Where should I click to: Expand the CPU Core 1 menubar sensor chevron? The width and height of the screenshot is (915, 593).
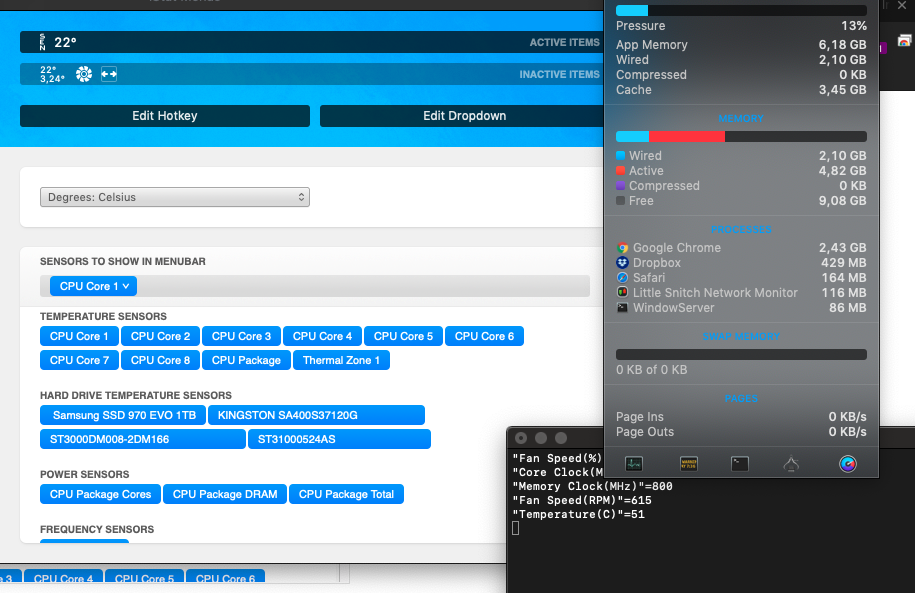click(x=126, y=286)
